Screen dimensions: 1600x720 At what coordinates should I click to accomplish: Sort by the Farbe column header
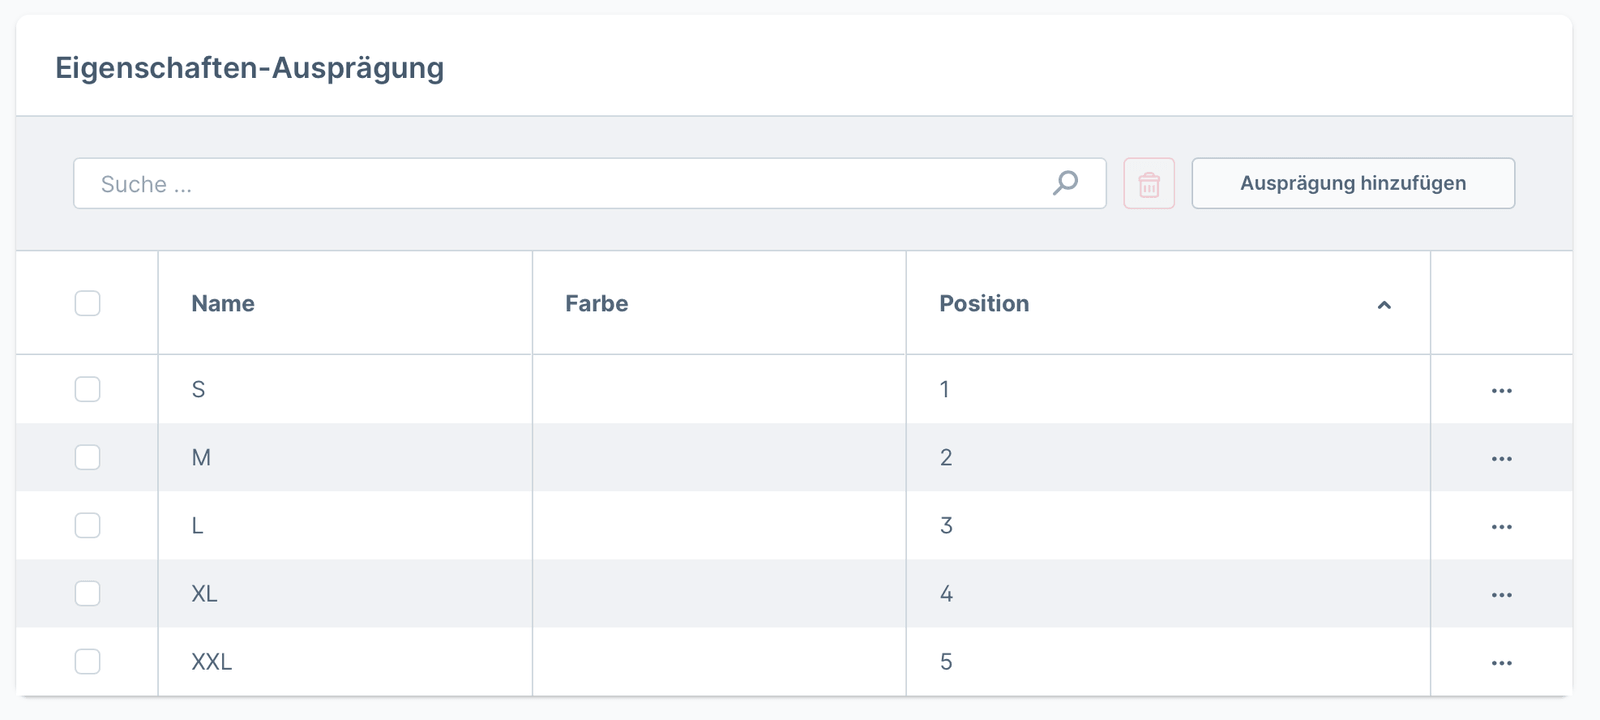[x=597, y=304]
